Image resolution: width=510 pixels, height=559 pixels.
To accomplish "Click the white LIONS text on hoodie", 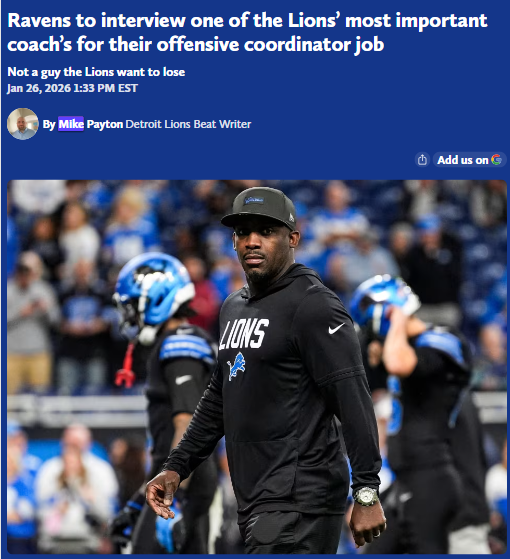I will (244, 334).
